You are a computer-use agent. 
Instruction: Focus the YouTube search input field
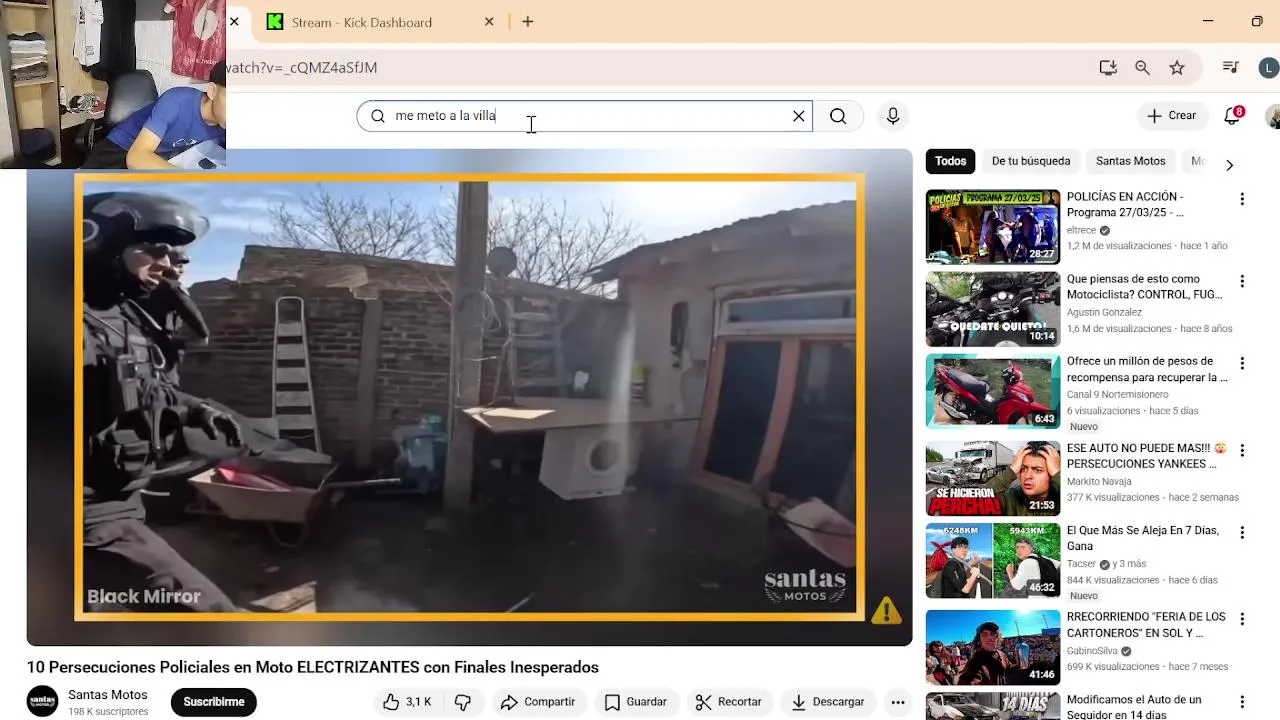(x=585, y=116)
